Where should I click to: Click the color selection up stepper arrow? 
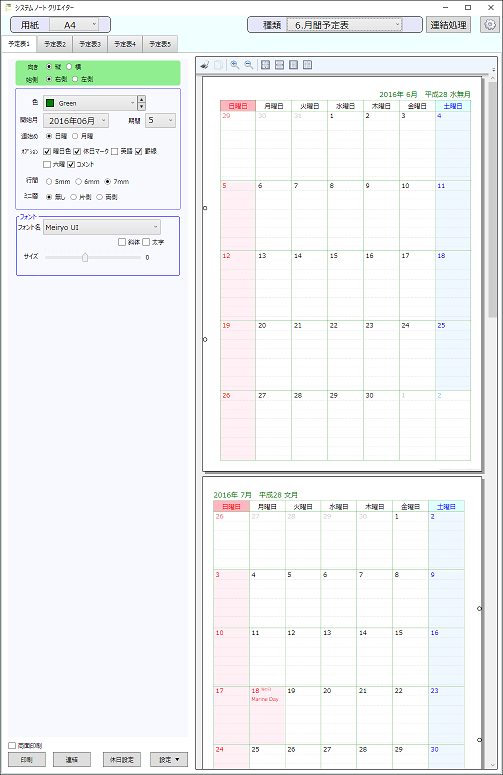tap(142, 99)
